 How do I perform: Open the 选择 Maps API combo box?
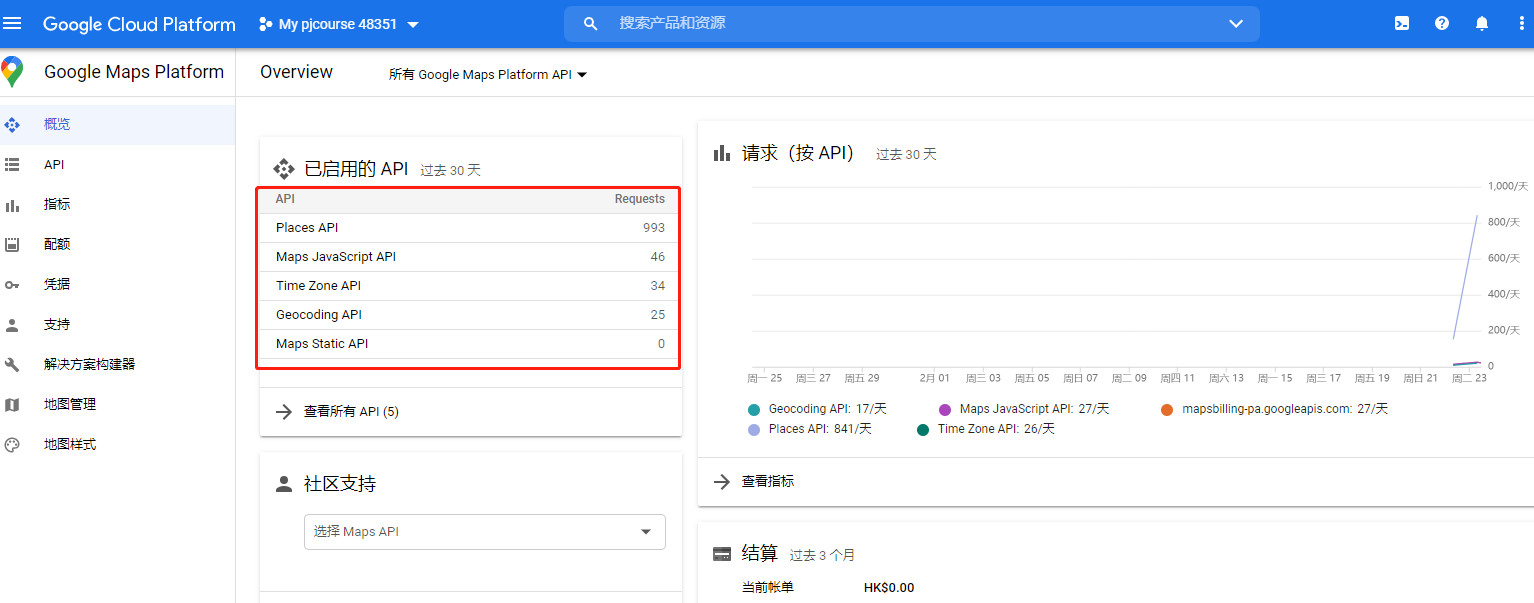click(484, 531)
